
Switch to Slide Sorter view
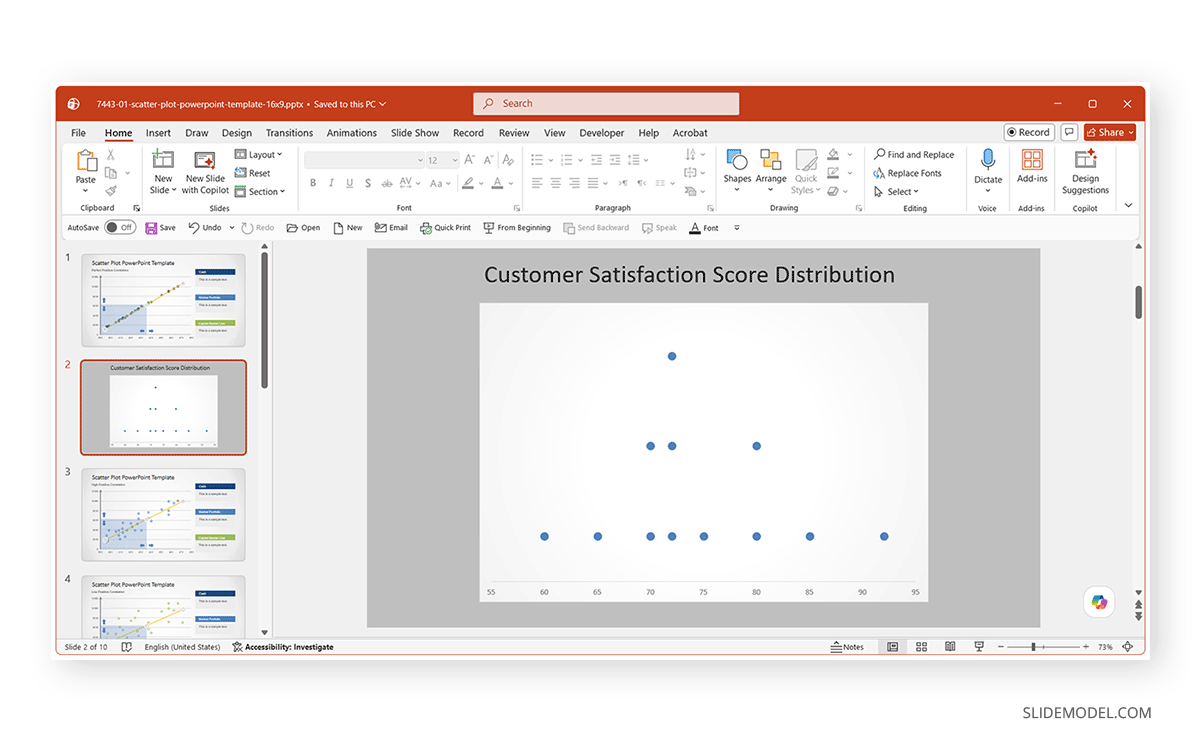coord(921,647)
